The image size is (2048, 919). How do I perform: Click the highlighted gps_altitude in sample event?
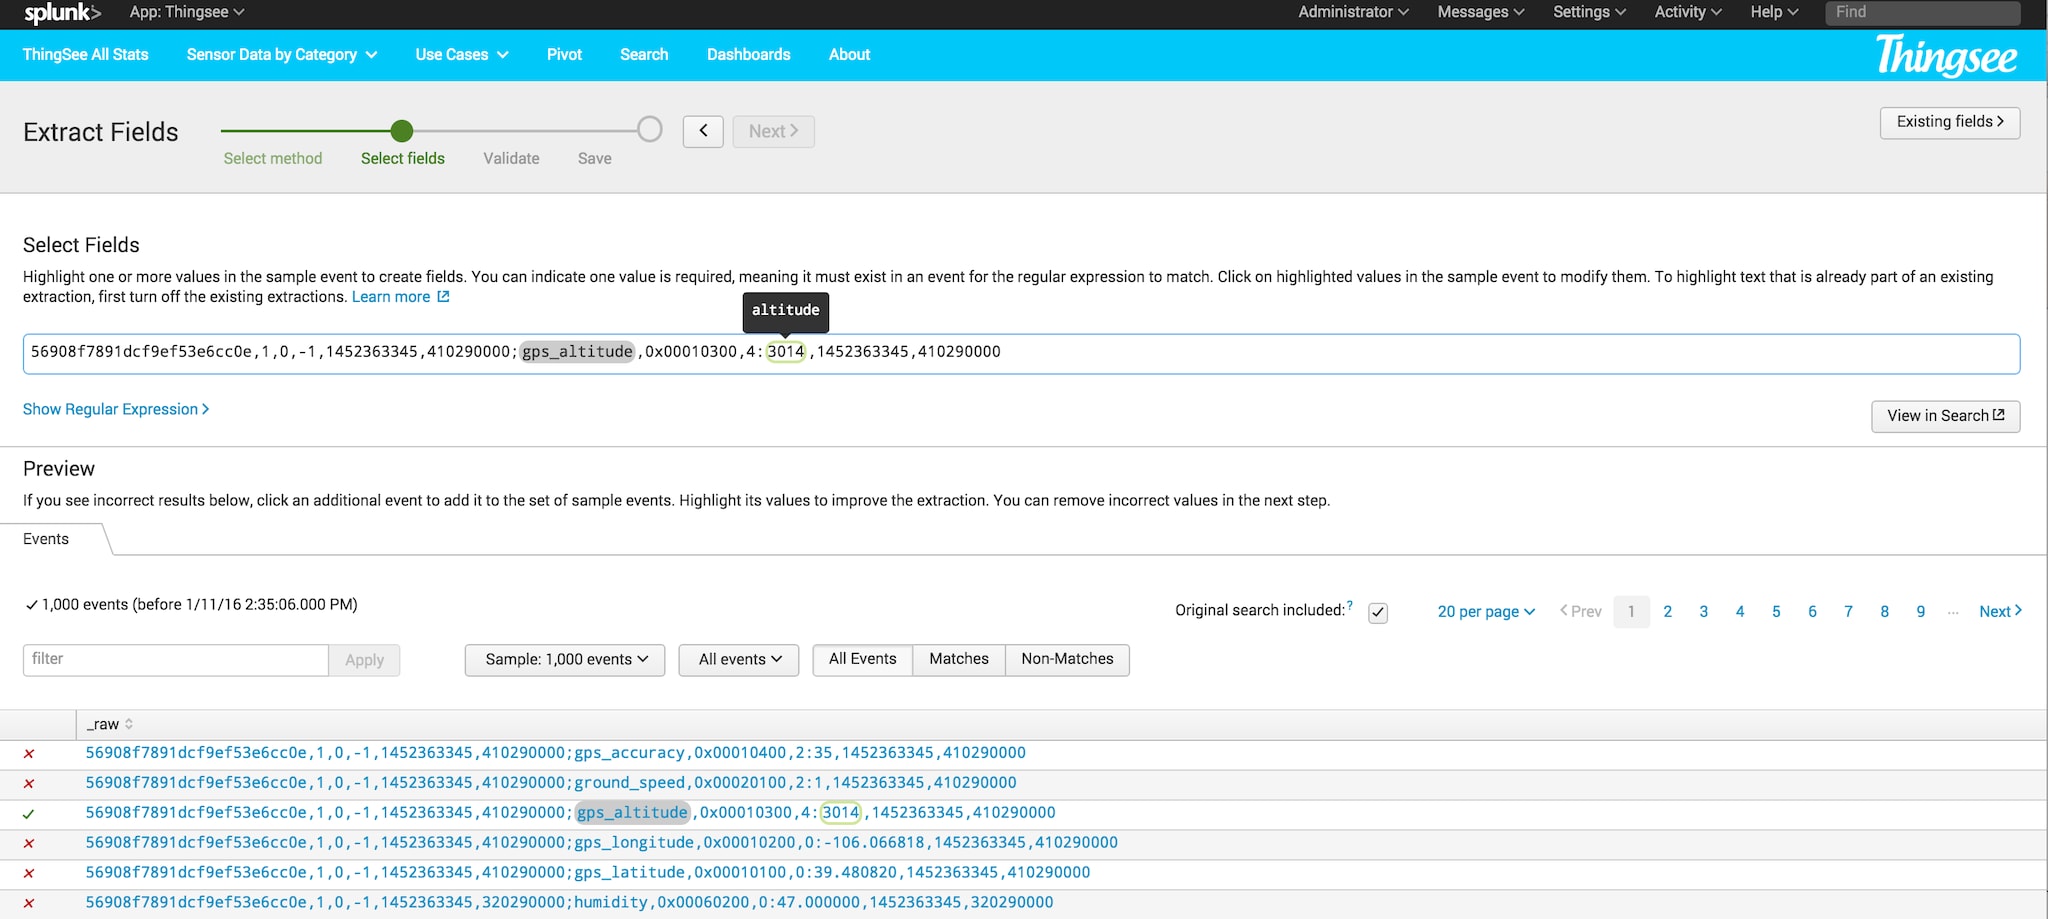pos(578,352)
